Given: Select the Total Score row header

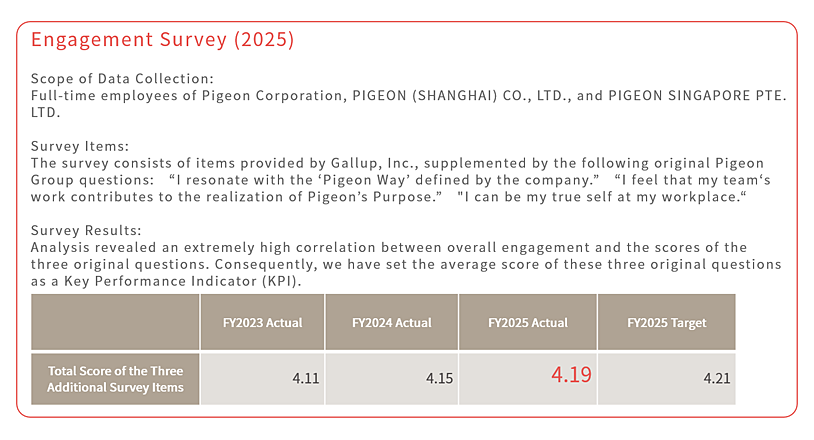Looking at the screenshot, I should (115, 378).
